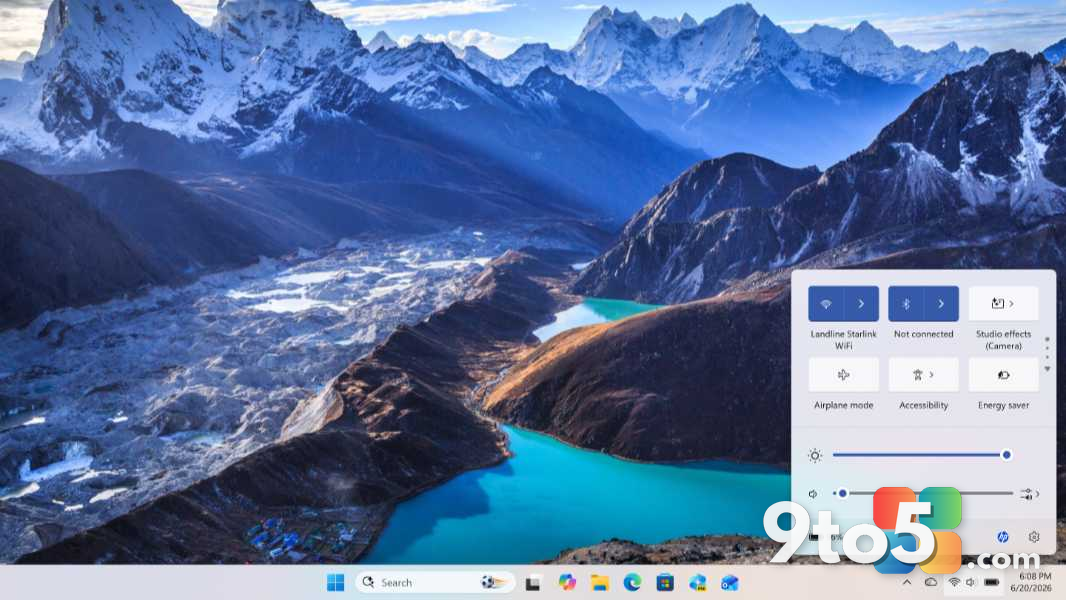Viewport: 1066px width, 600px height.
Task: Toggle the Landline Starlink WiFi button off
Action: 826,304
